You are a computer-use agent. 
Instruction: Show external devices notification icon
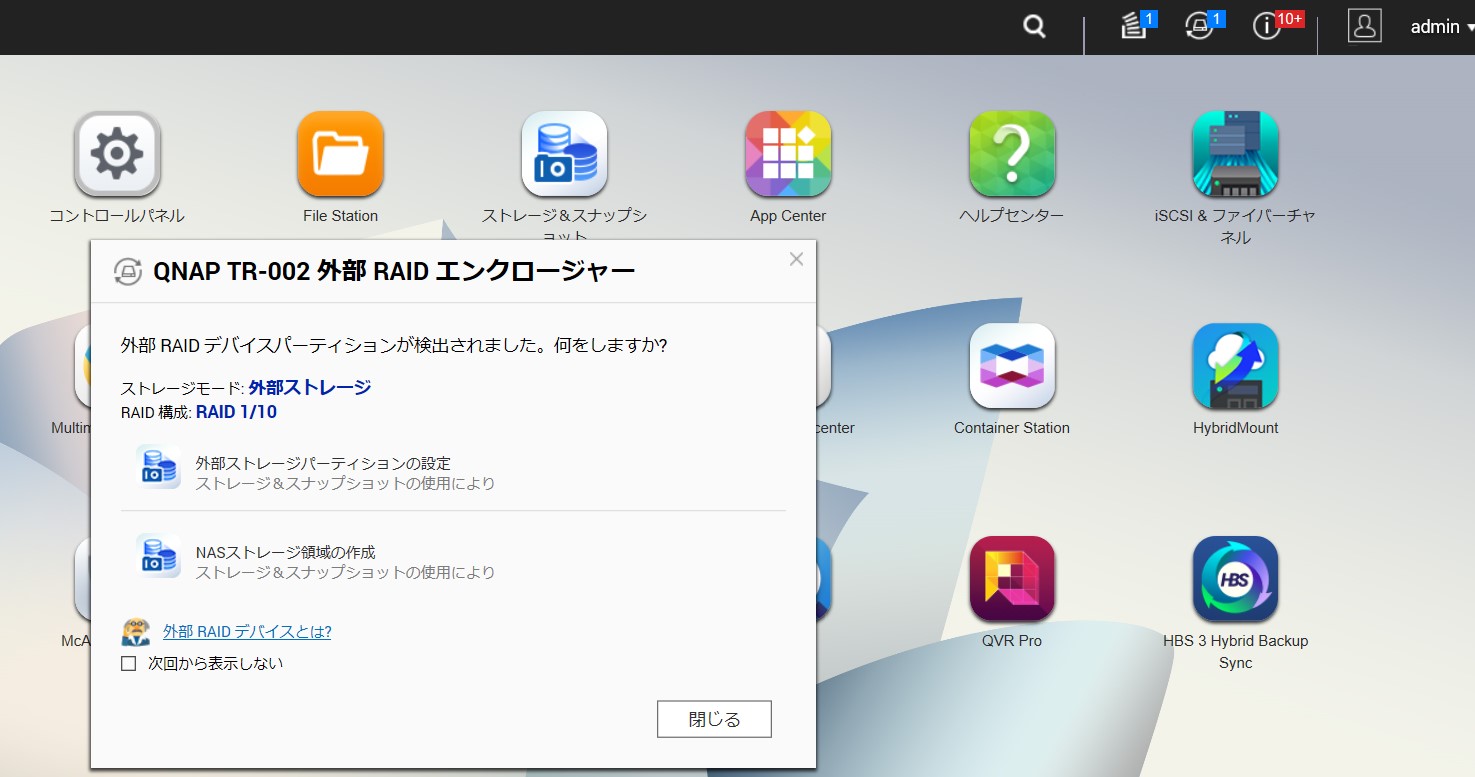point(1199,27)
